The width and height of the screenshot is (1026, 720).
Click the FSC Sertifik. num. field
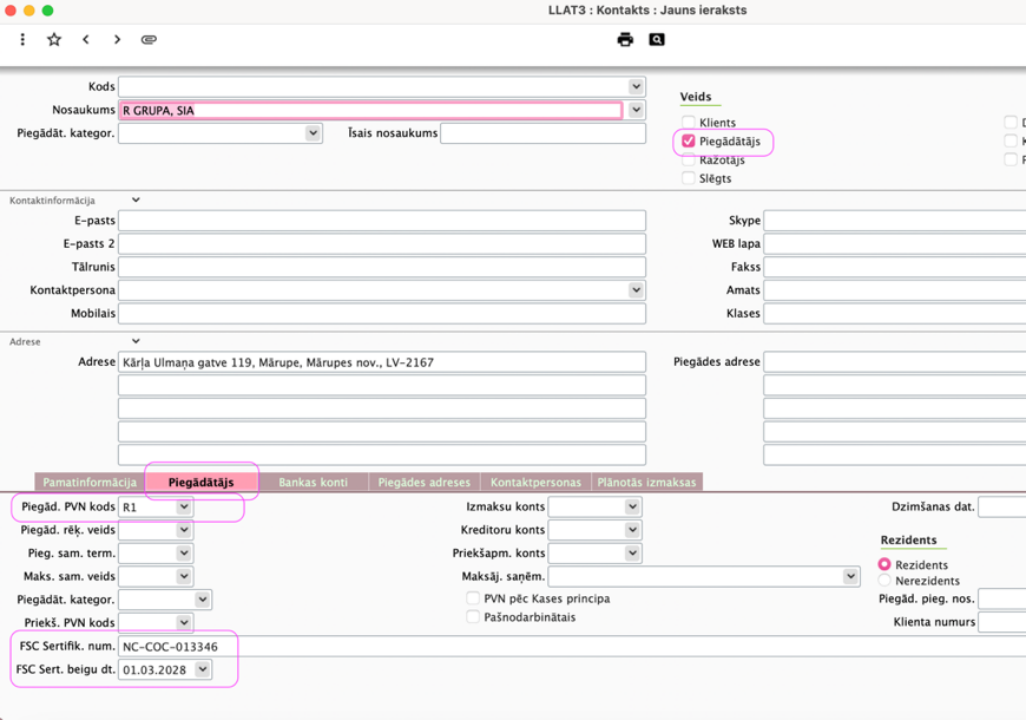380,646
